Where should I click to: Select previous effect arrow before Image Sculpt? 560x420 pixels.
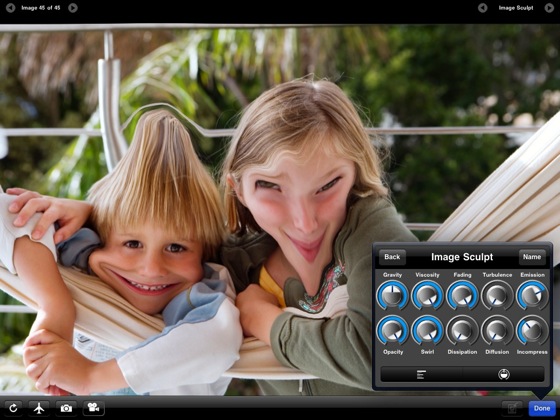pos(482,8)
